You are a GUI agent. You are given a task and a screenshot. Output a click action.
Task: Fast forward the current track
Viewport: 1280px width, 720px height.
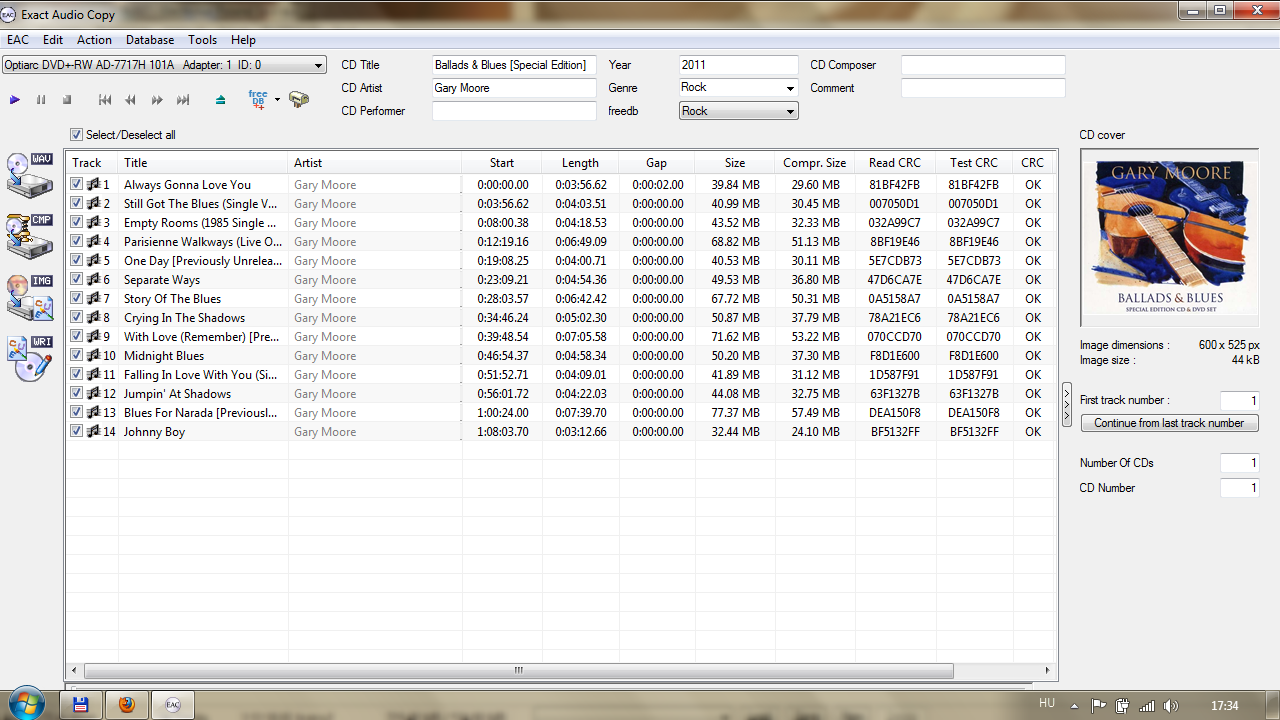157,100
